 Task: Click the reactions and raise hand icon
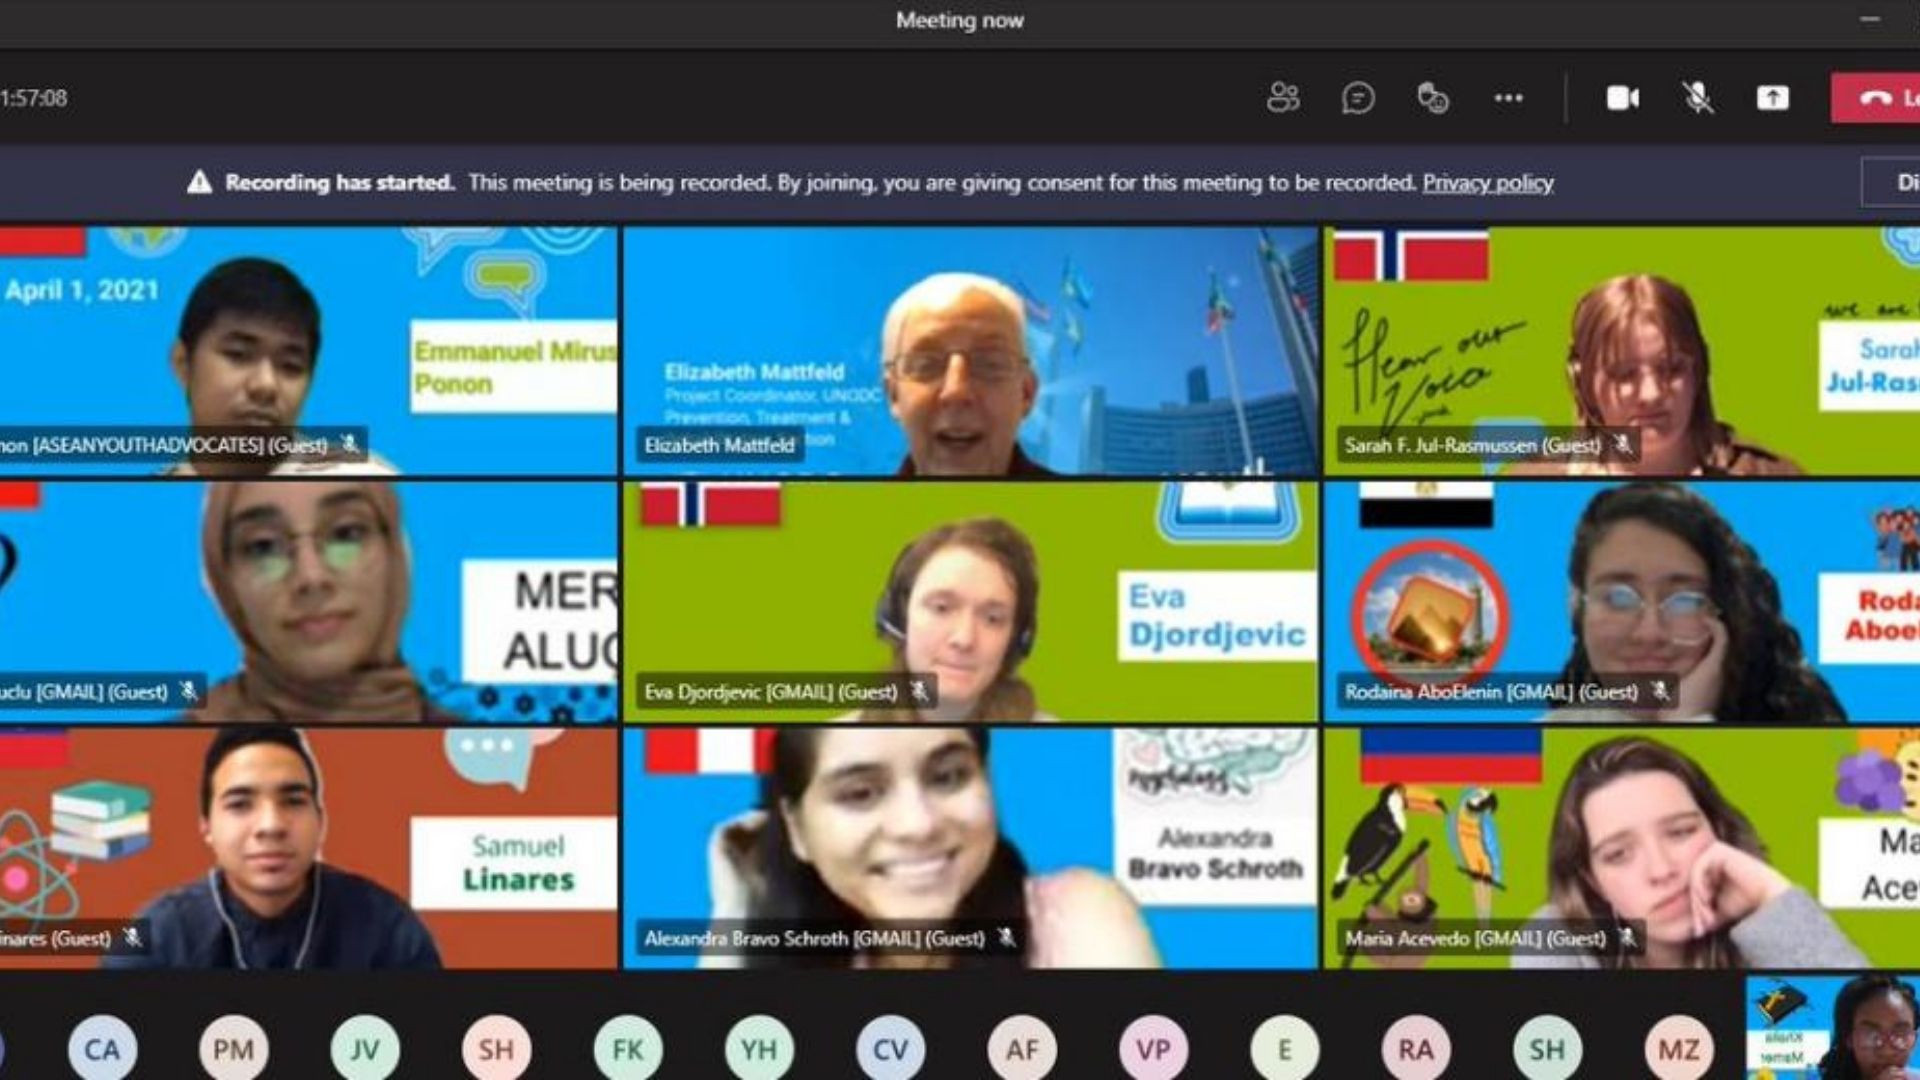click(1433, 98)
